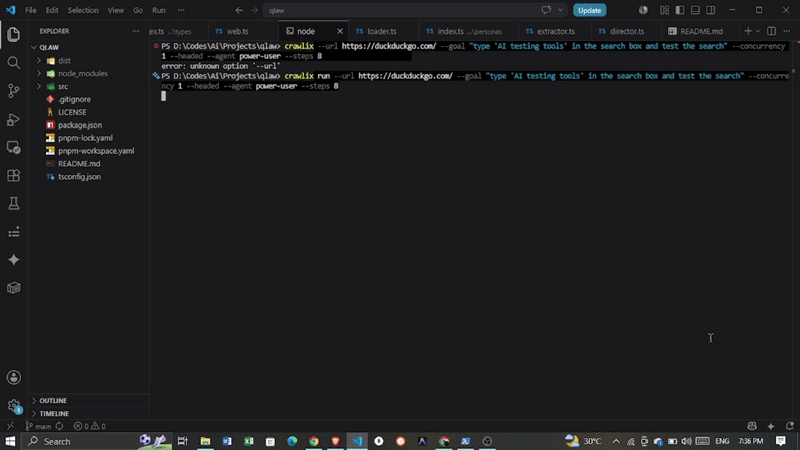This screenshot has width=800, height=450.
Task: Open the notifications bell in status bar
Action: [x=789, y=426]
